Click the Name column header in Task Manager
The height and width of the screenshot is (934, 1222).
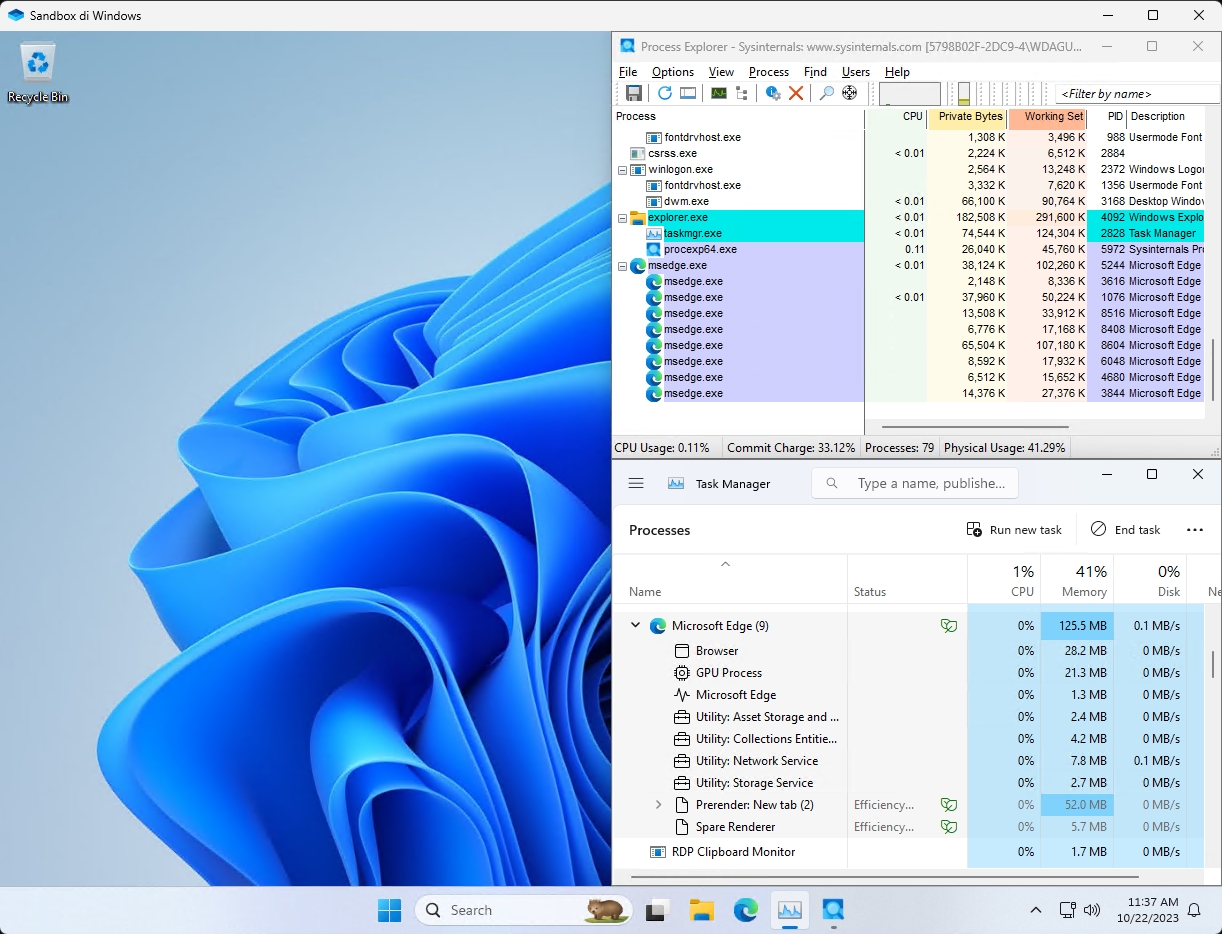point(730,580)
